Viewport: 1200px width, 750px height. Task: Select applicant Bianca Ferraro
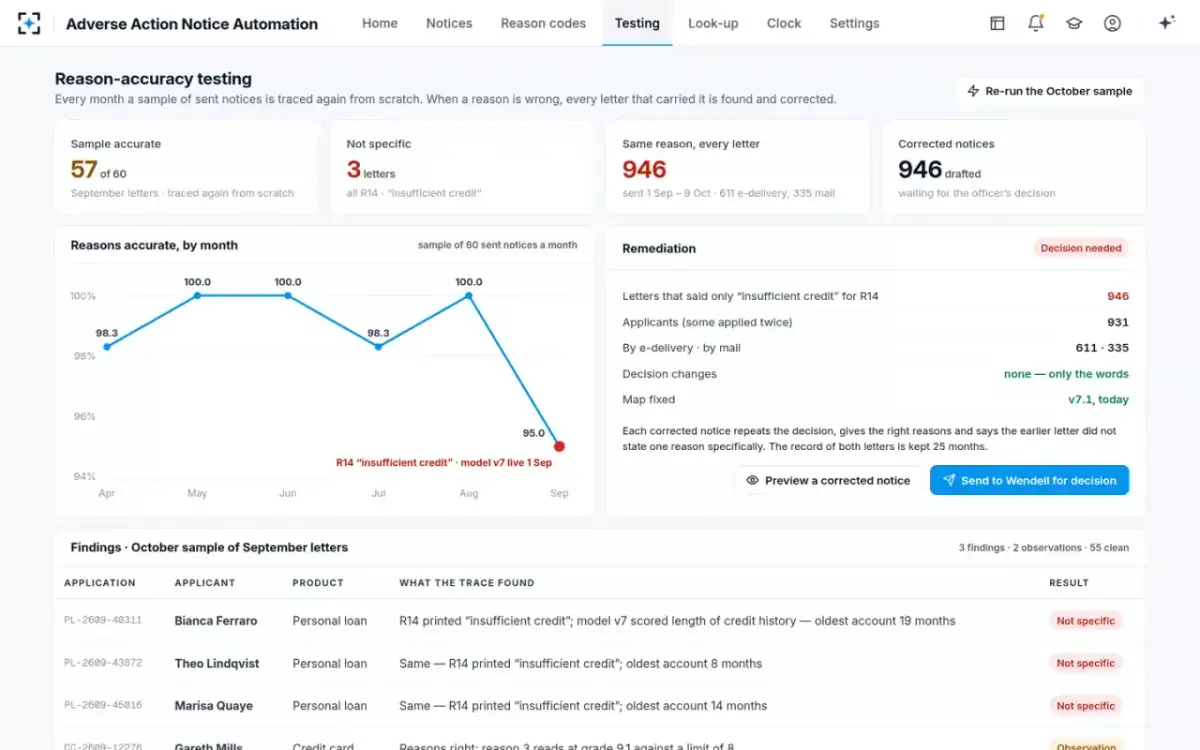[x=216, y=621]
